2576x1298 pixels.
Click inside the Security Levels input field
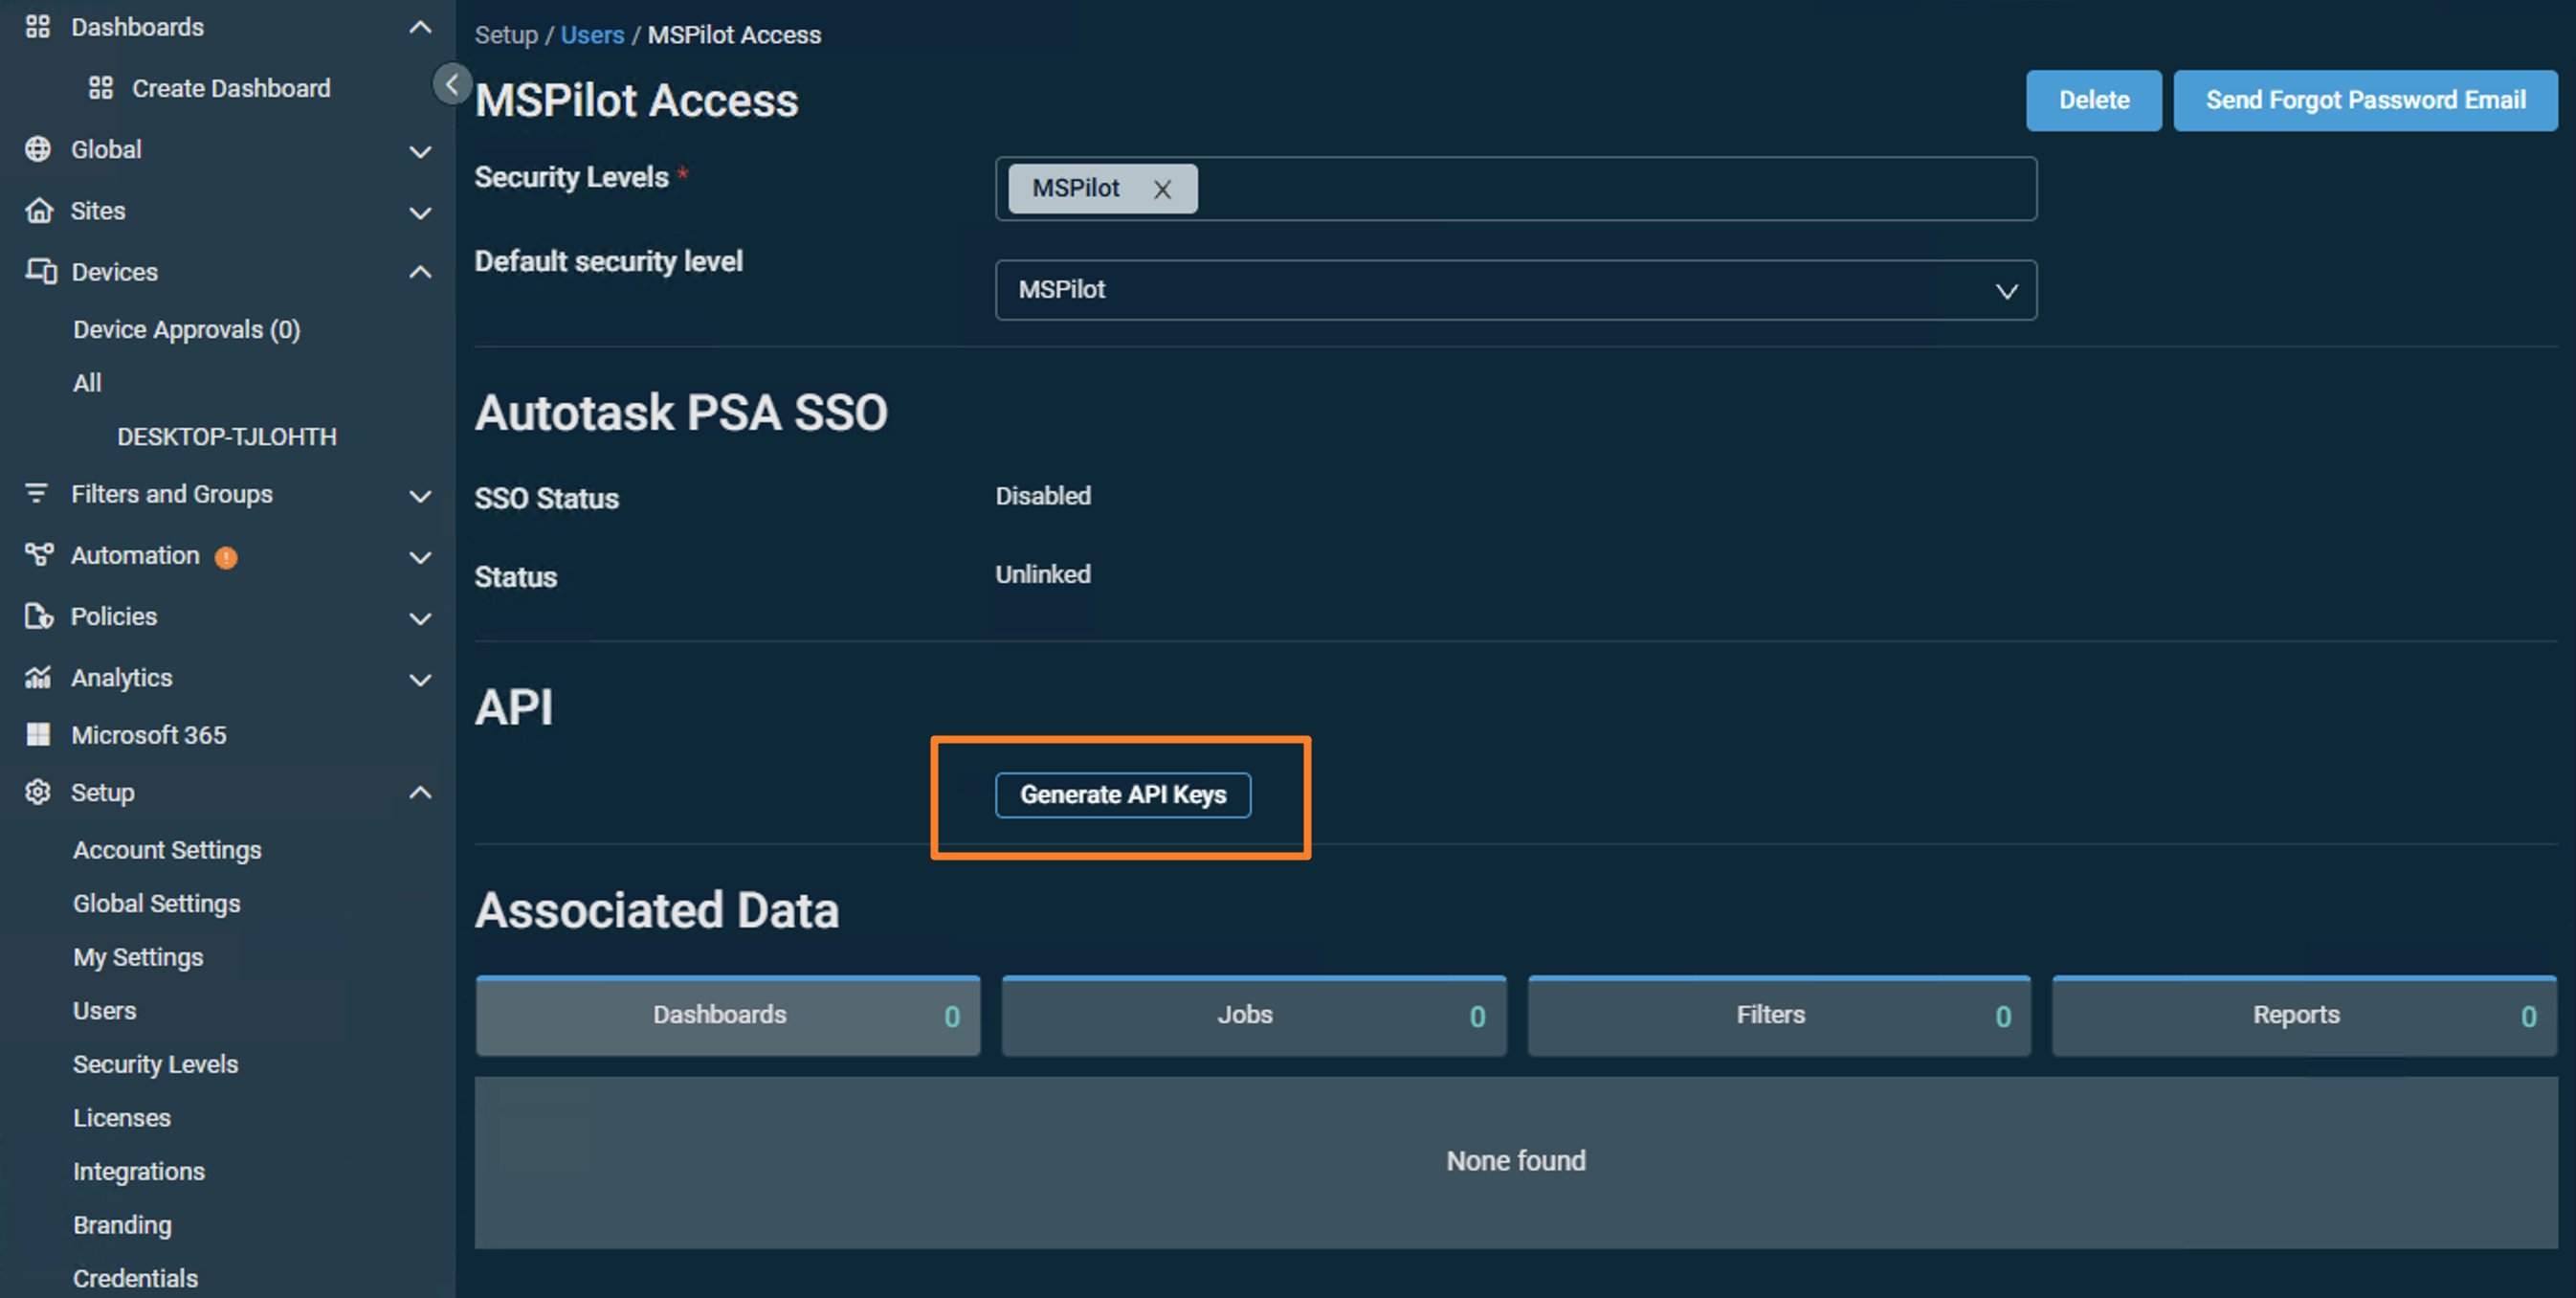1516,188
